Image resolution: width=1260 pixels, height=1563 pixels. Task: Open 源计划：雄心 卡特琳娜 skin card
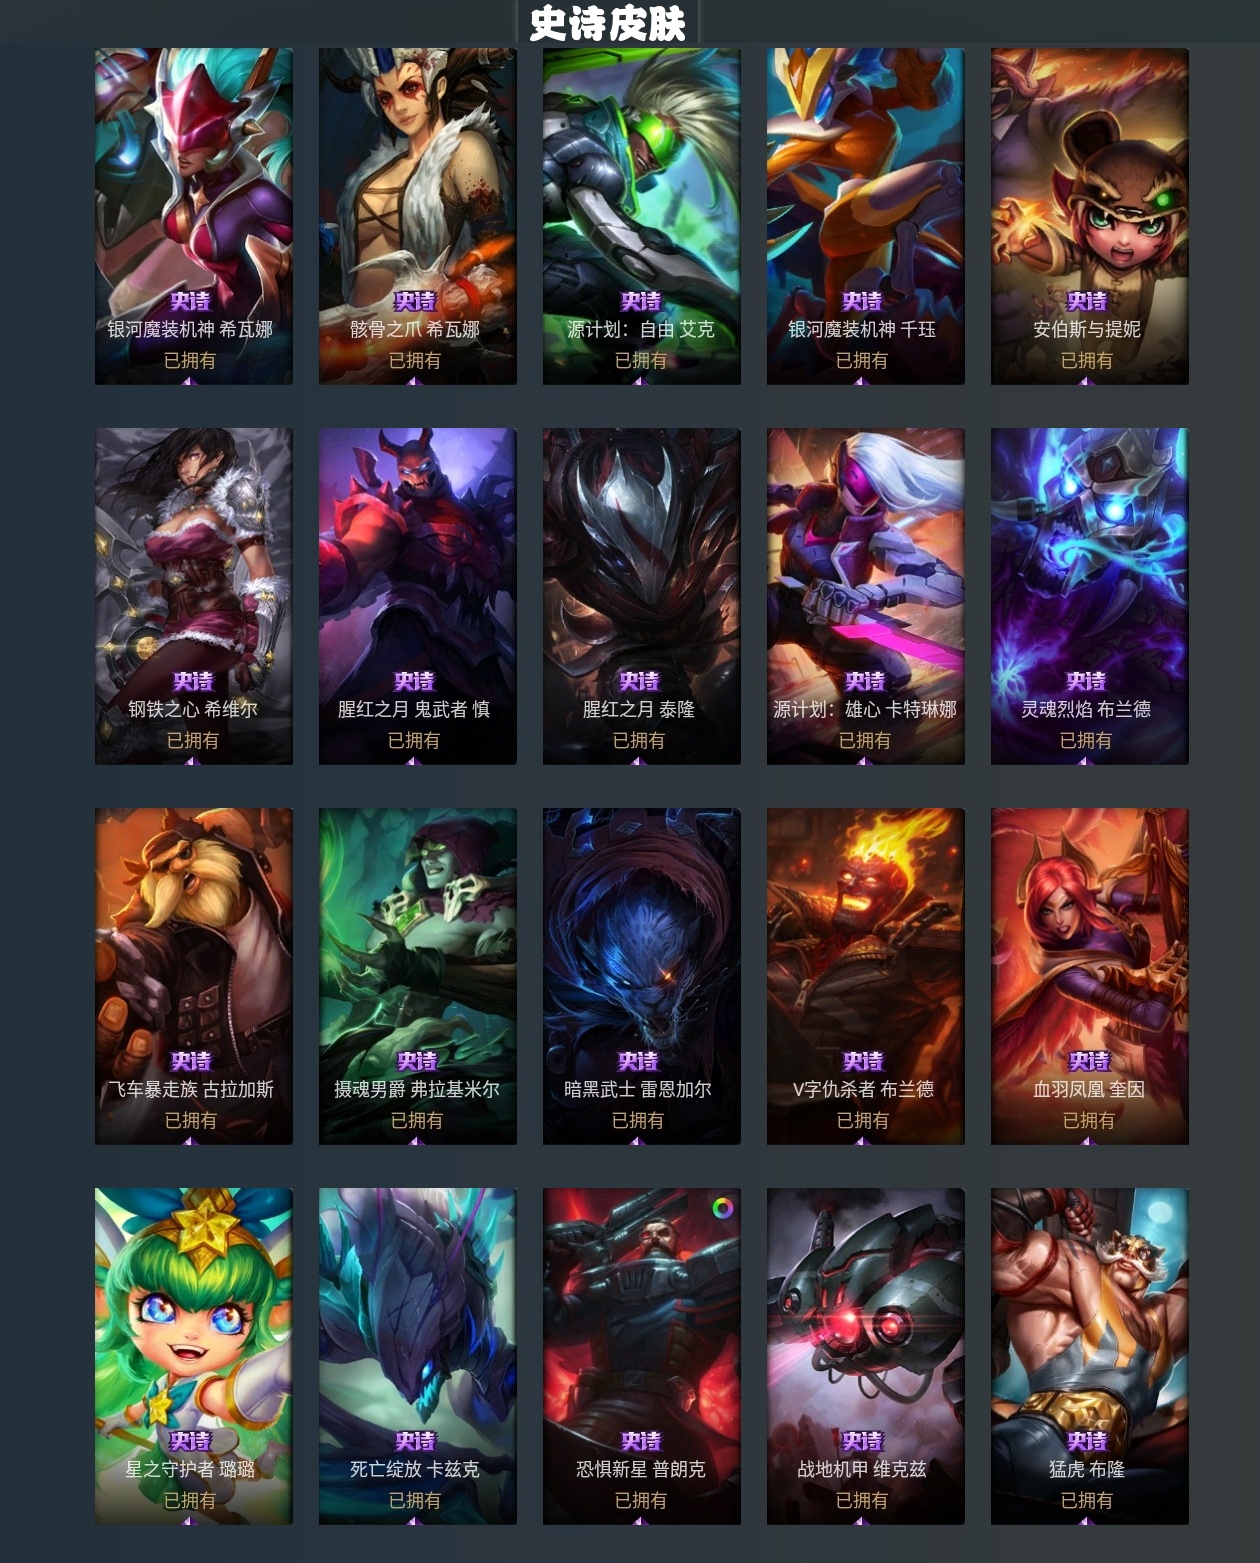(866, 596)
